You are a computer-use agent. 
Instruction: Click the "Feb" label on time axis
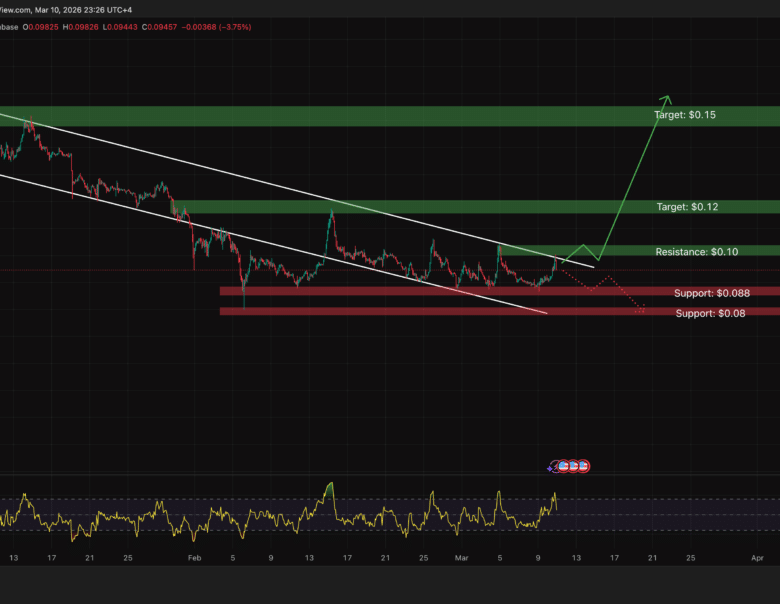195,557
